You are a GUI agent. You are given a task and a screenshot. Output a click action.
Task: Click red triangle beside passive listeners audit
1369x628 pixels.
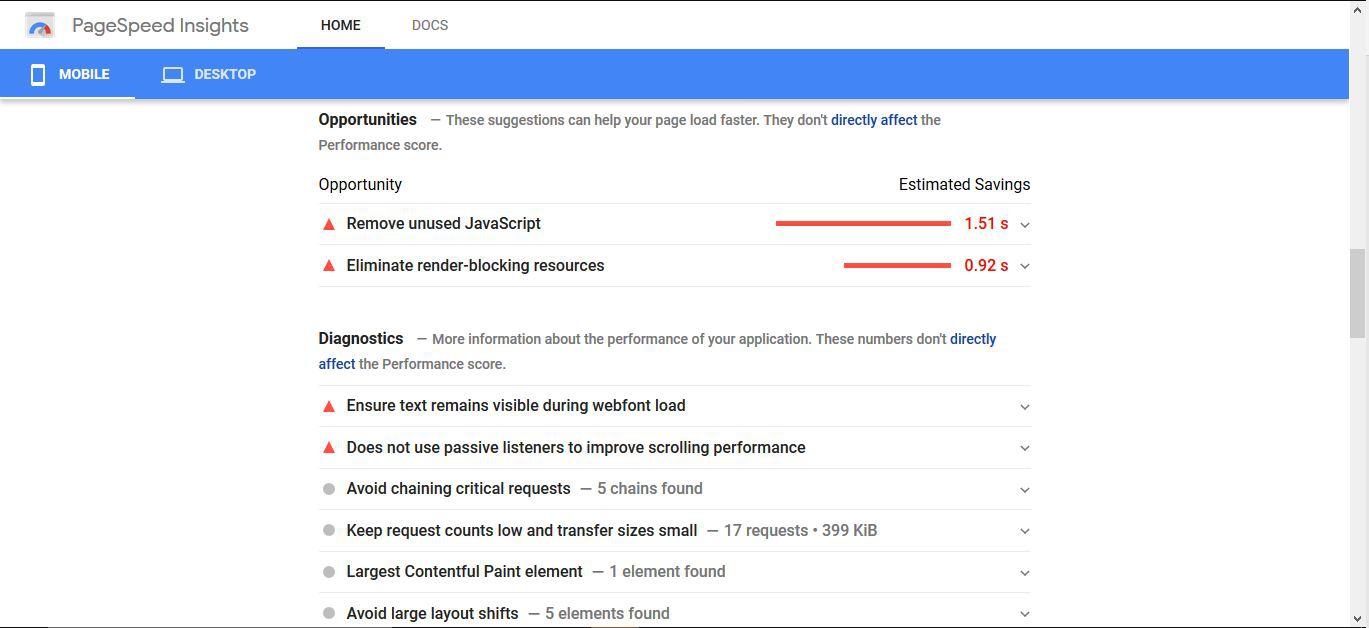tap(328, 448)
